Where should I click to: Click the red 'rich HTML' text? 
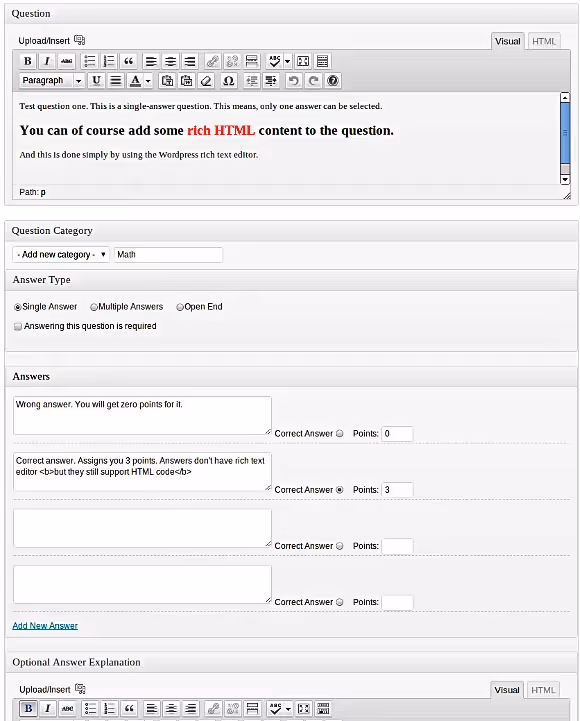point(221,131)
